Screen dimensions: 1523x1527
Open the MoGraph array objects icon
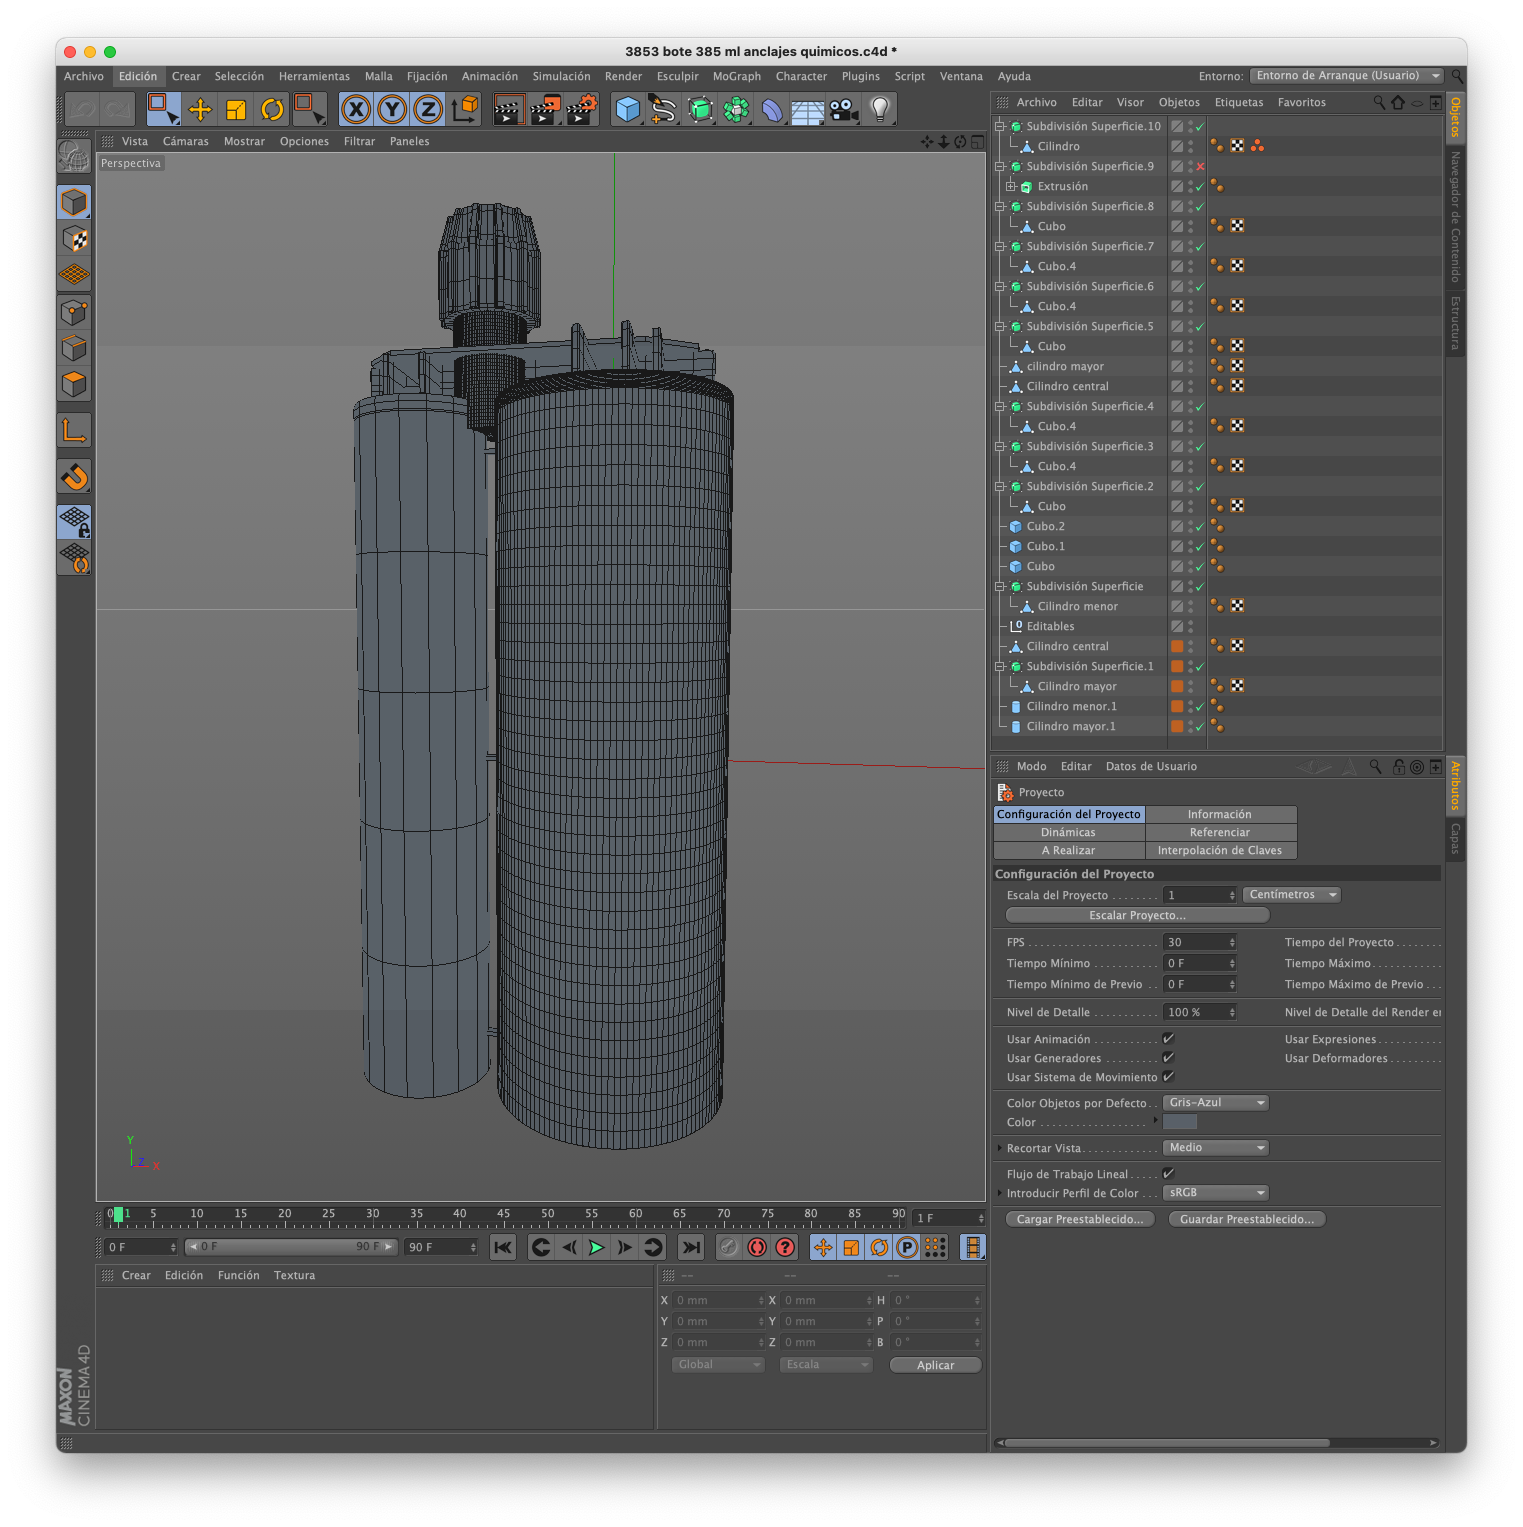pyautogui.click(x=736, y=109)
